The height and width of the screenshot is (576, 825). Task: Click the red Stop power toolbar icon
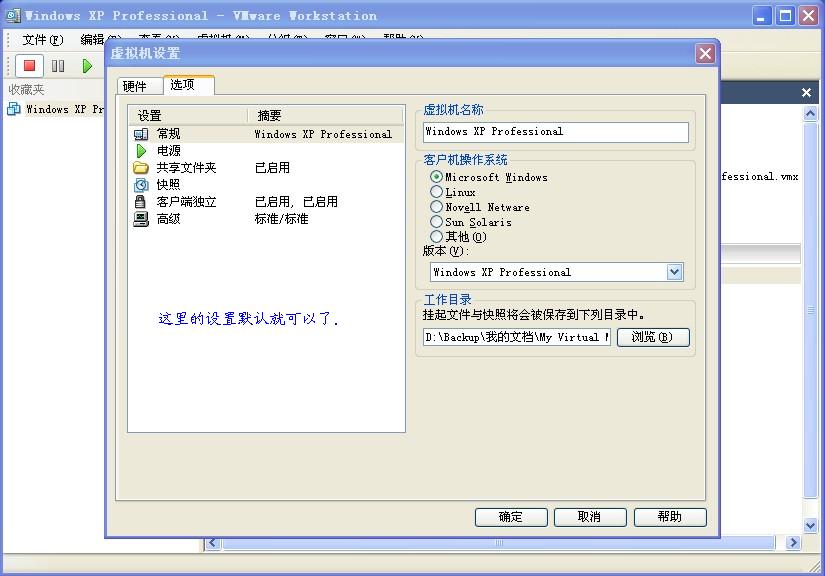(x=29, y=66)
